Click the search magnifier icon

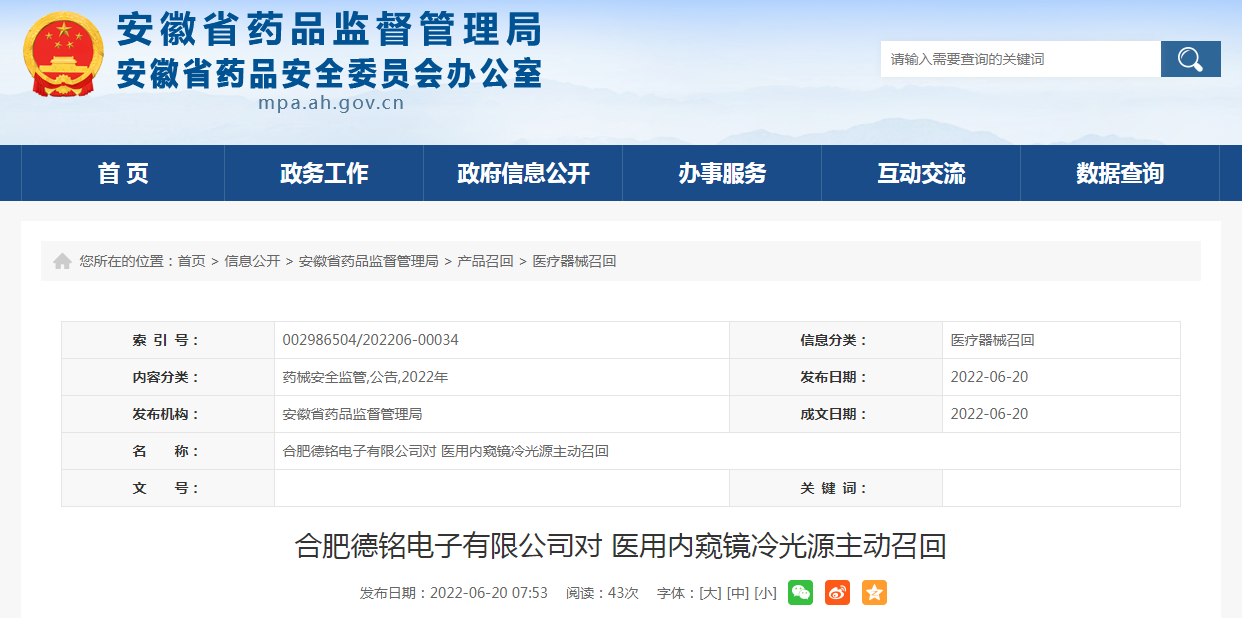pos(1190,58)
